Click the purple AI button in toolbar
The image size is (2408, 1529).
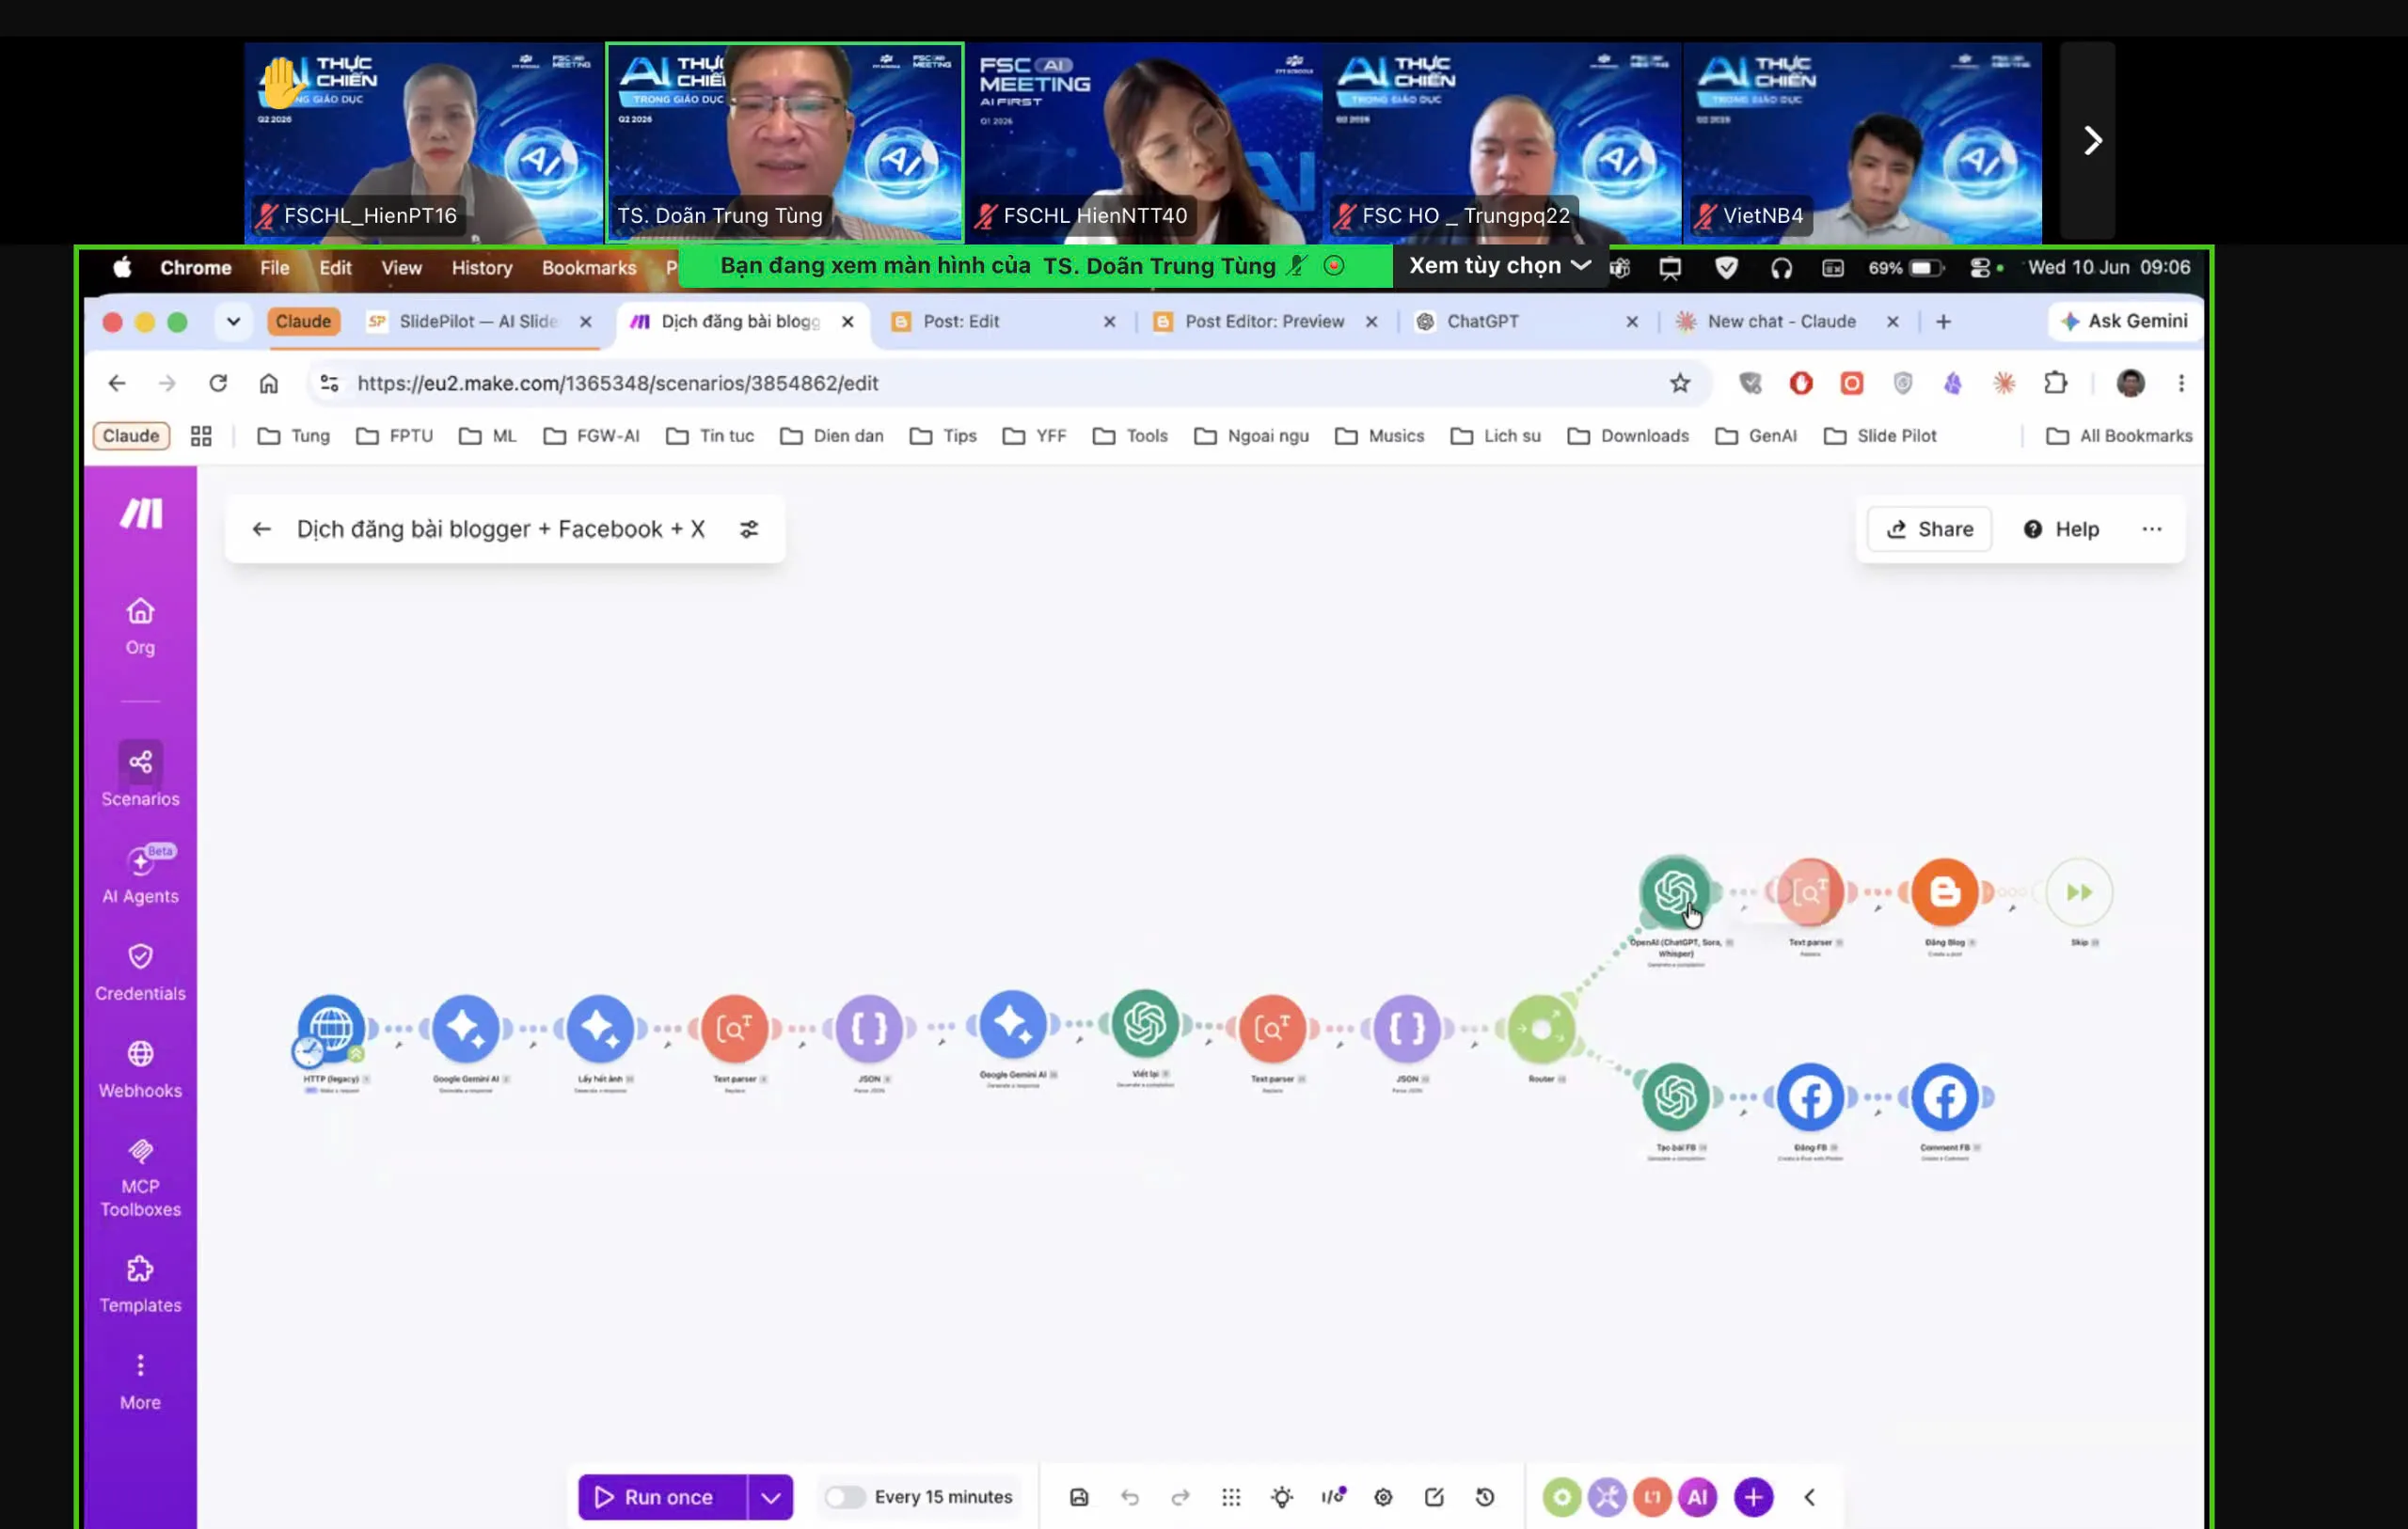1697,1497
